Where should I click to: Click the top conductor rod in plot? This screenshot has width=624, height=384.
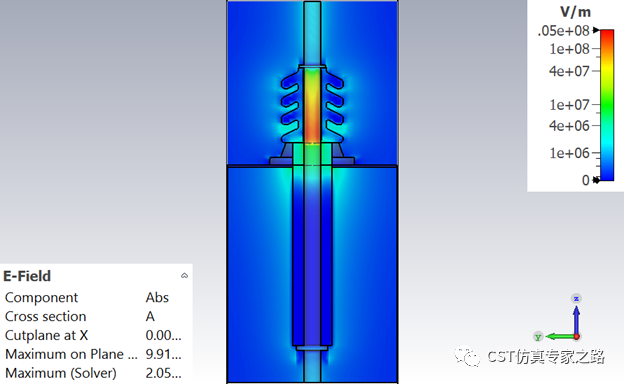[x=312, y=34]
